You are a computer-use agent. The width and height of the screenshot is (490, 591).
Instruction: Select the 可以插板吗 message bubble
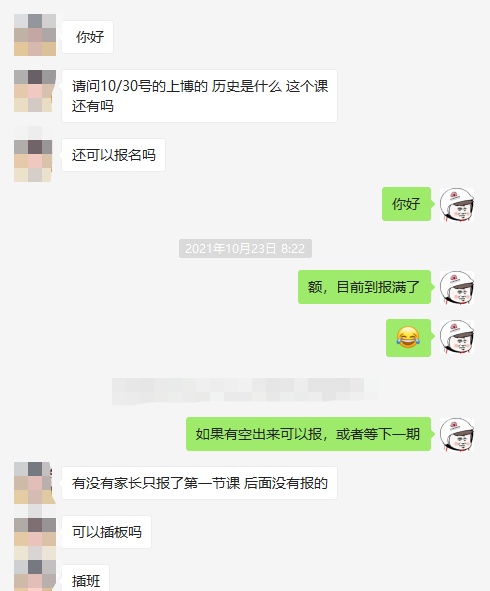(x=106, y=532)
